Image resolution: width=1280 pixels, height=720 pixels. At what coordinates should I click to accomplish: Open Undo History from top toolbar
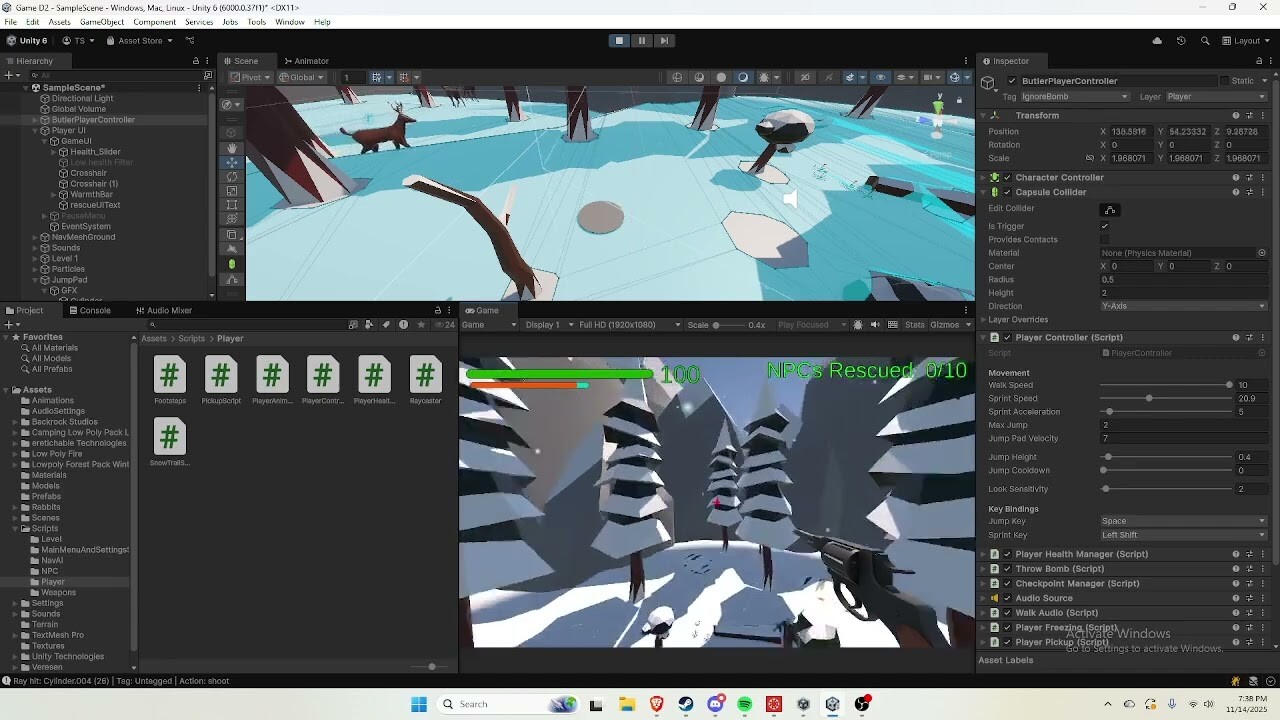coord(1181,41)
